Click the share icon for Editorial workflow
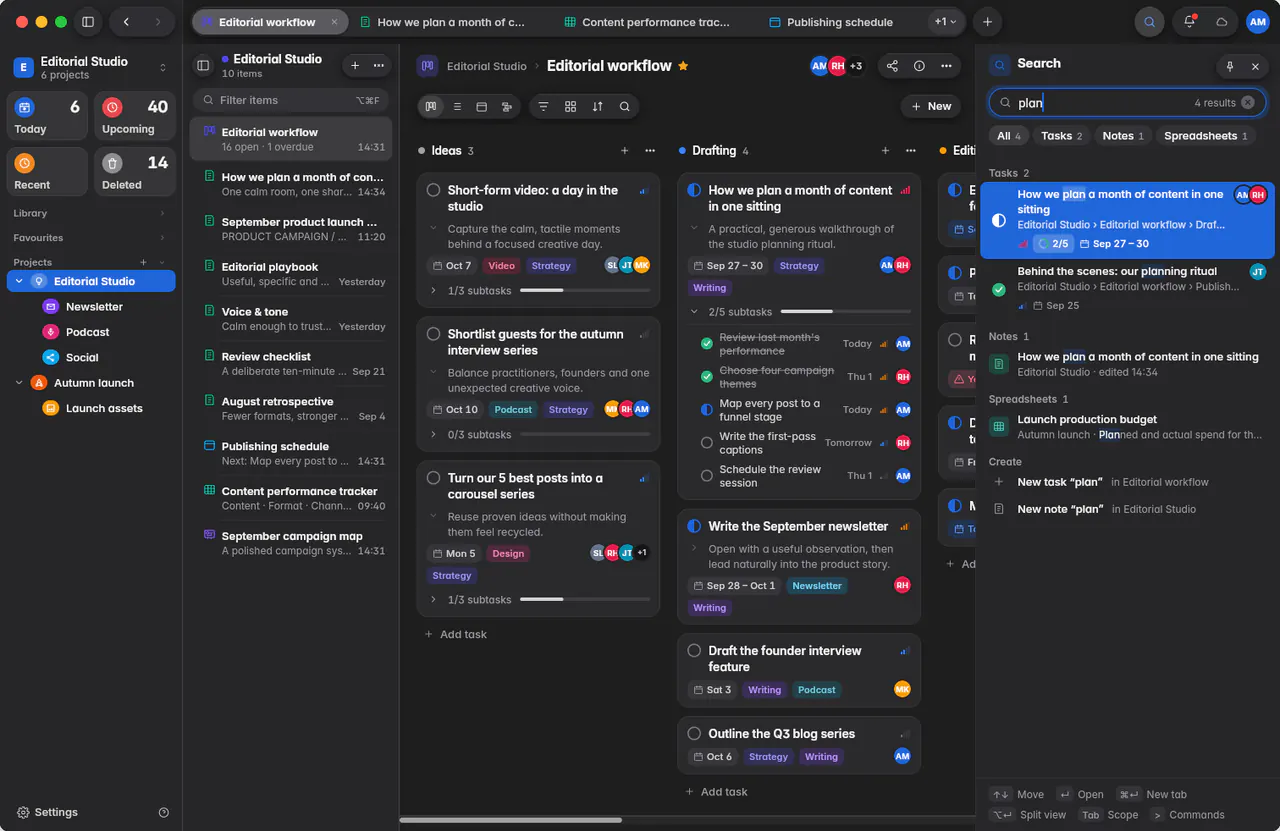1280x831 pixels. click(x=892, y=66)
